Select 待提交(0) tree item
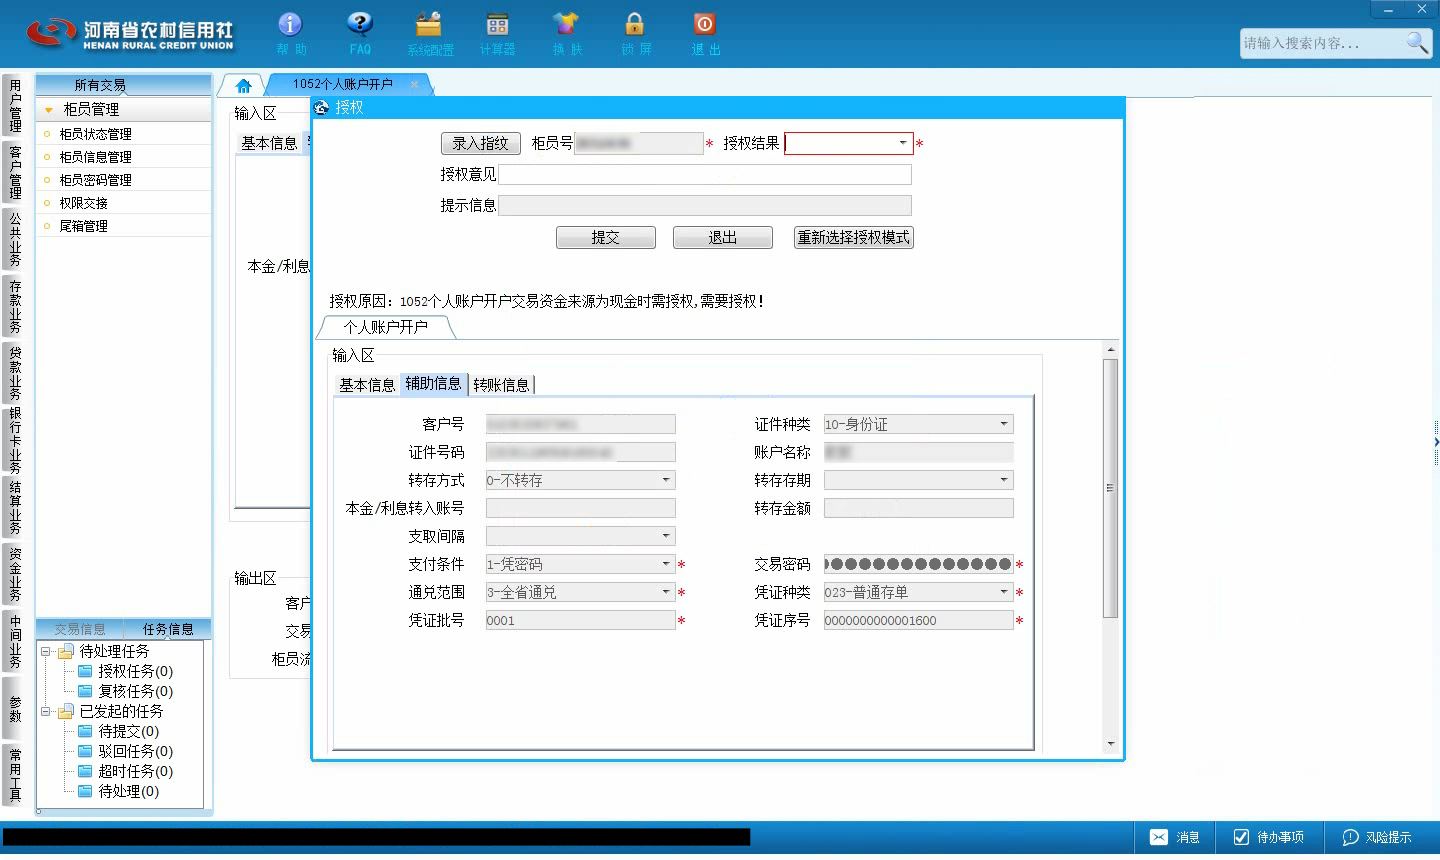The image size is (1440, 860). pyautogui.click(x=128, y=731)
